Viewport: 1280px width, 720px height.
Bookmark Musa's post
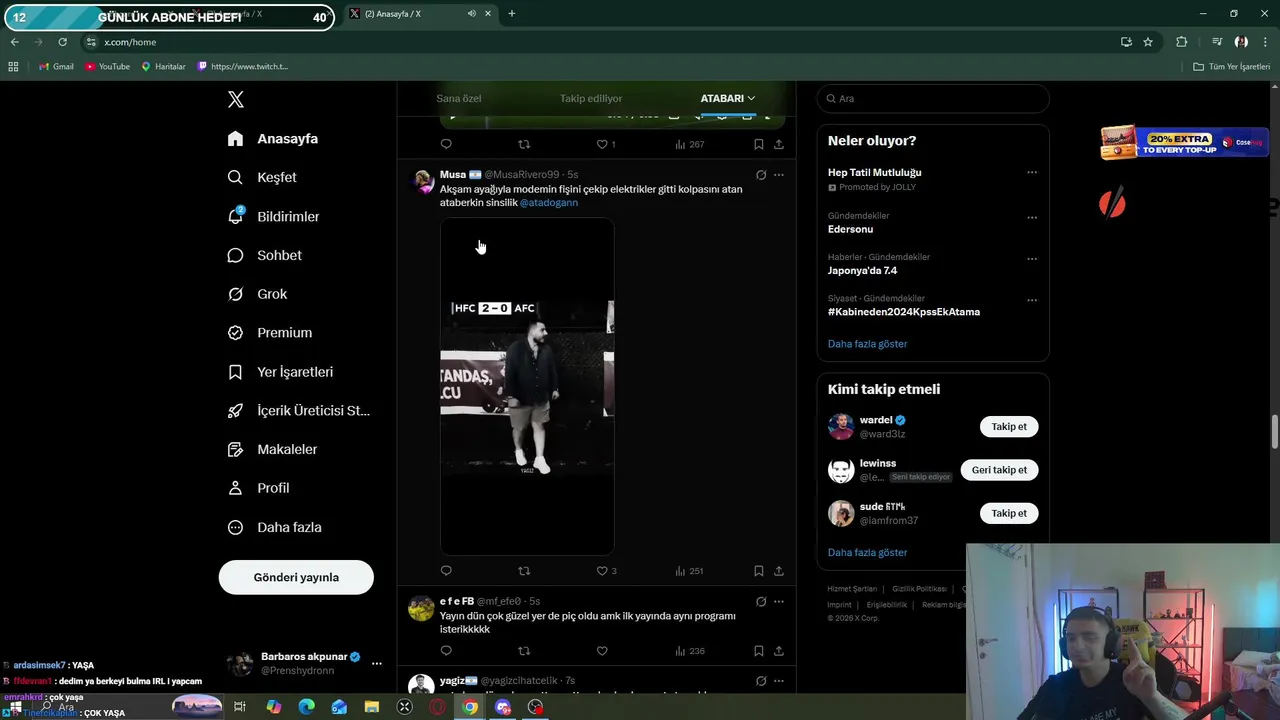pos(759,571)
